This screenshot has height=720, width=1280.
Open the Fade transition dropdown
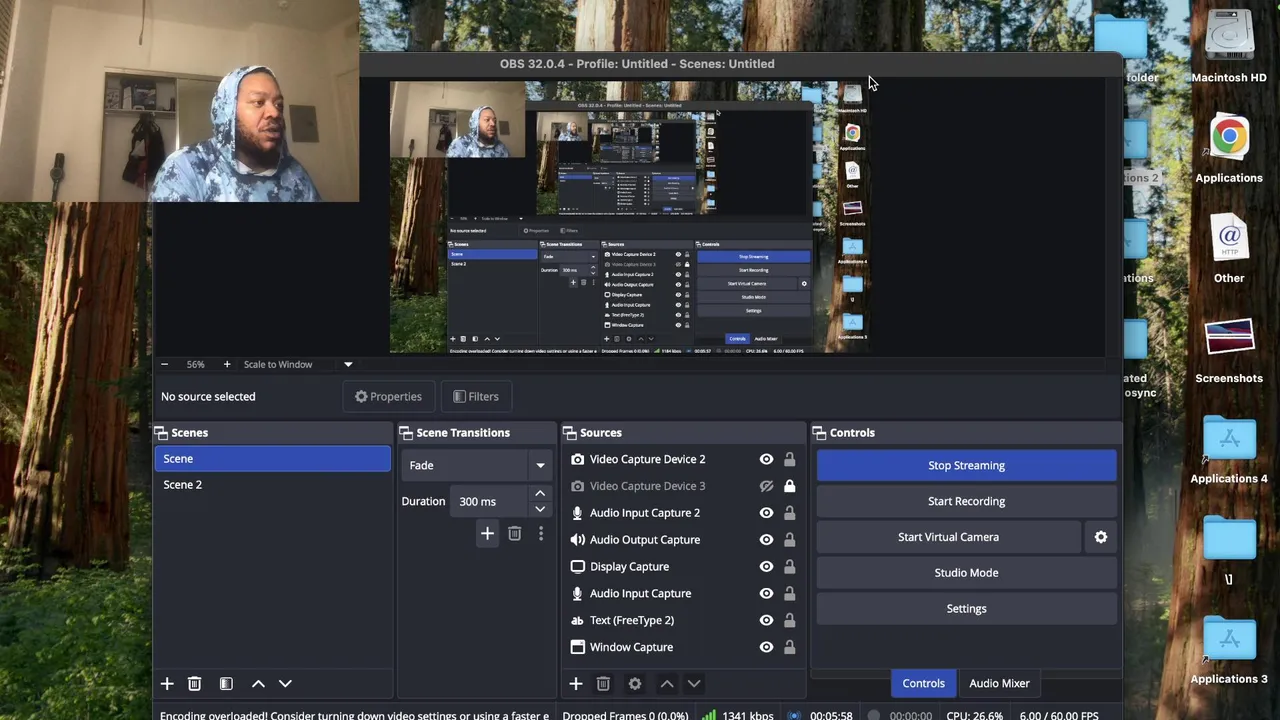(x=476, y=465)
